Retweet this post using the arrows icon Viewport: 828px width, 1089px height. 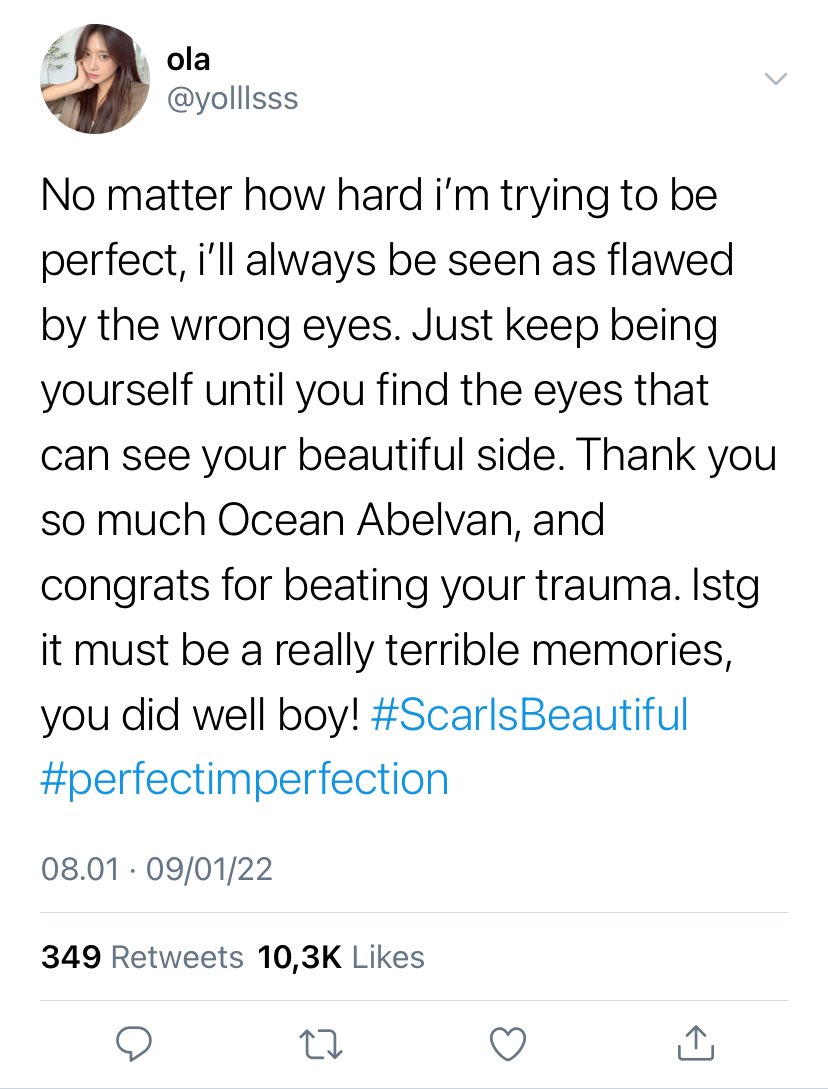[x=320, y=1044]
